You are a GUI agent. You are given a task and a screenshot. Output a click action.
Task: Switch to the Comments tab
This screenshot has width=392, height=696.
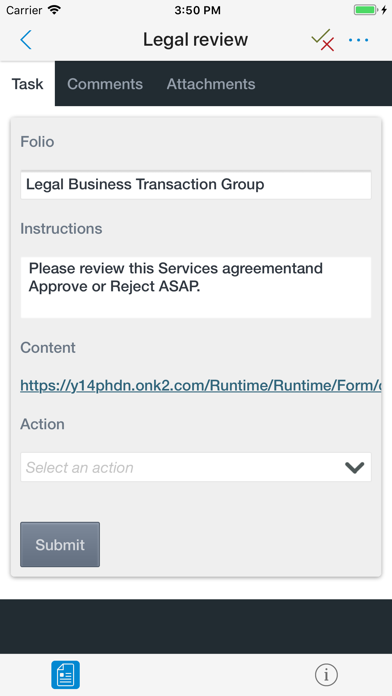click(x=105, y=84)
